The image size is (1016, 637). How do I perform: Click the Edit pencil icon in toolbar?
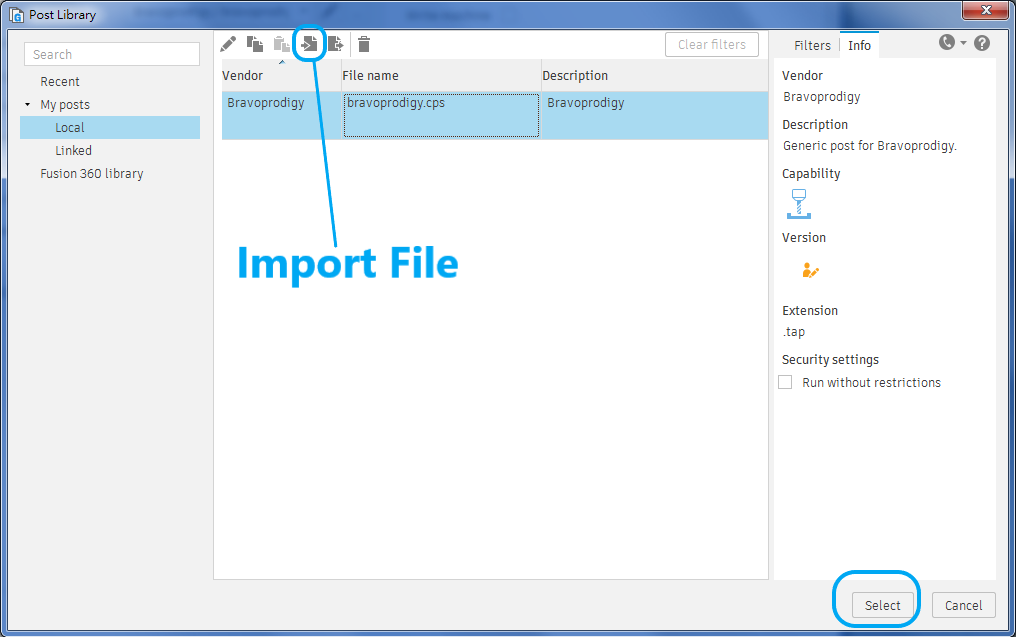pos(229,44)
